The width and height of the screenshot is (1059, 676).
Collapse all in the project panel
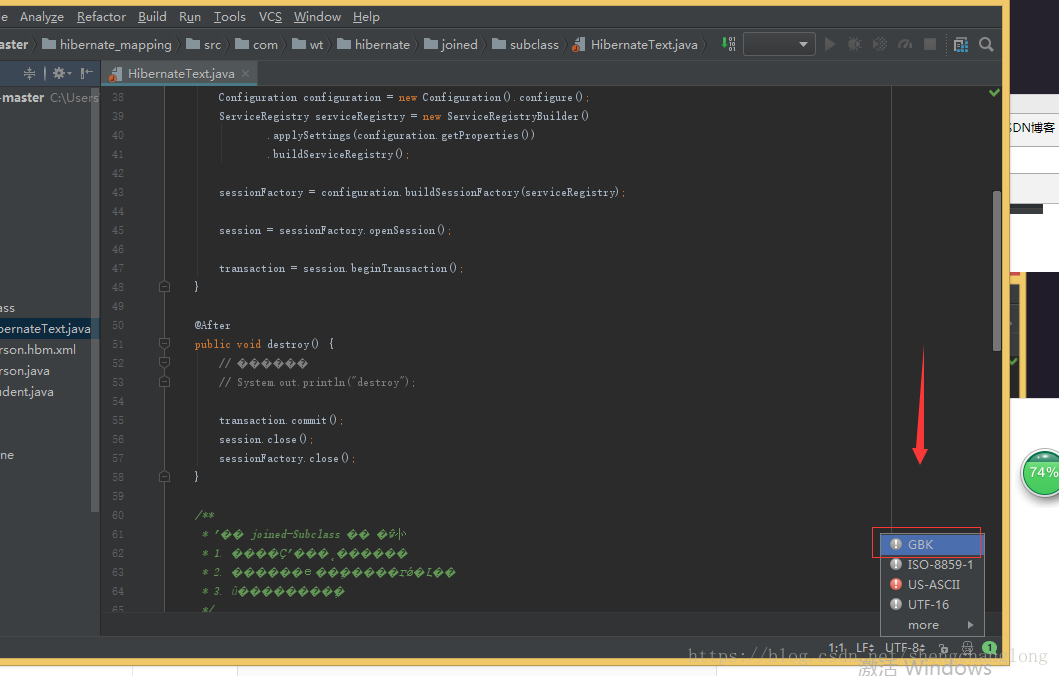(x=29, y=73)
